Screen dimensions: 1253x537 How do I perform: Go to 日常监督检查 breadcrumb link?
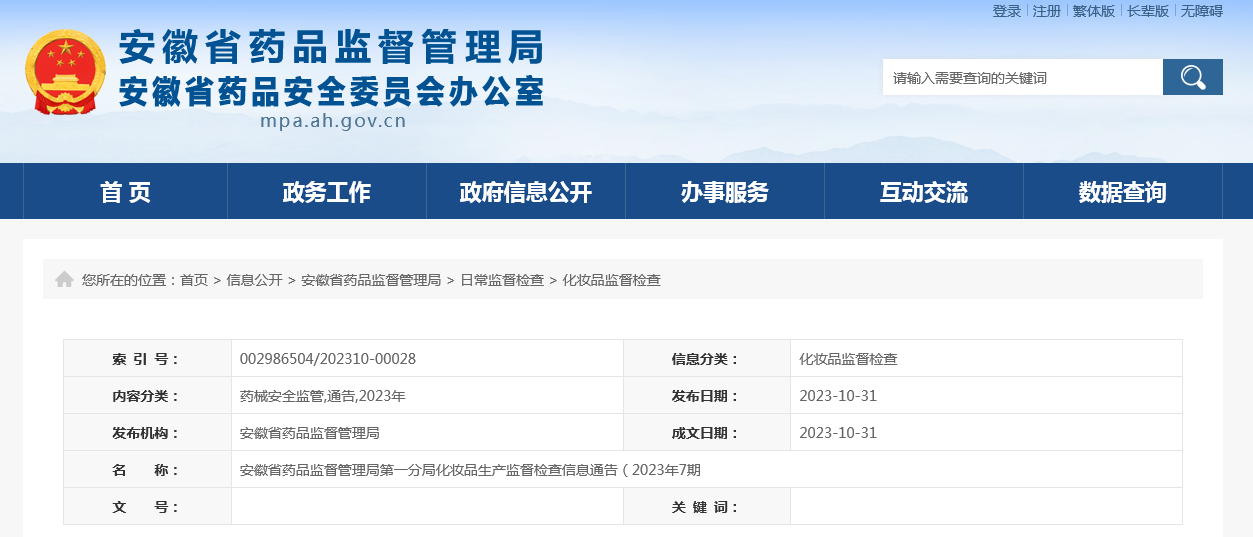click(x=502, y=280)
